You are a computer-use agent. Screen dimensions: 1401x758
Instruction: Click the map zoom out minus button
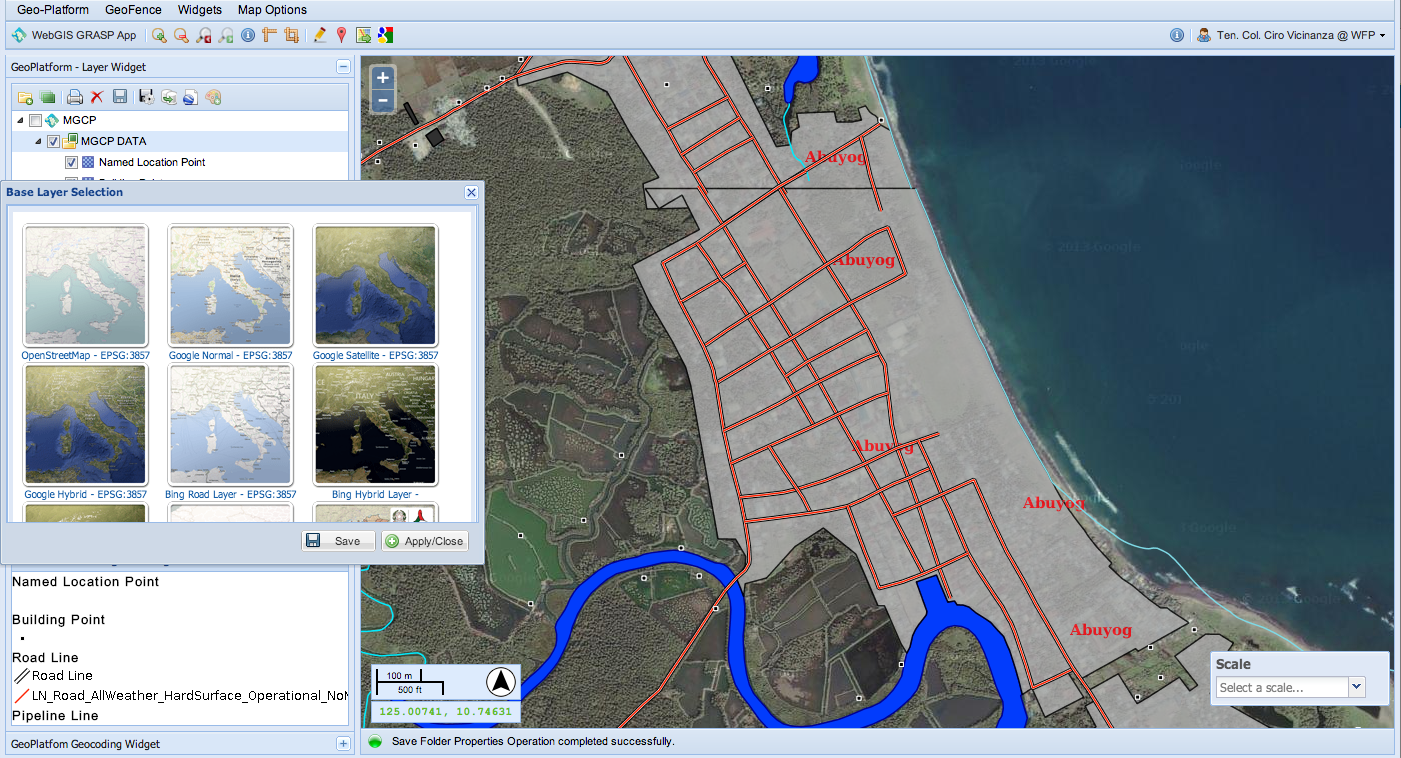click(382, 100)
